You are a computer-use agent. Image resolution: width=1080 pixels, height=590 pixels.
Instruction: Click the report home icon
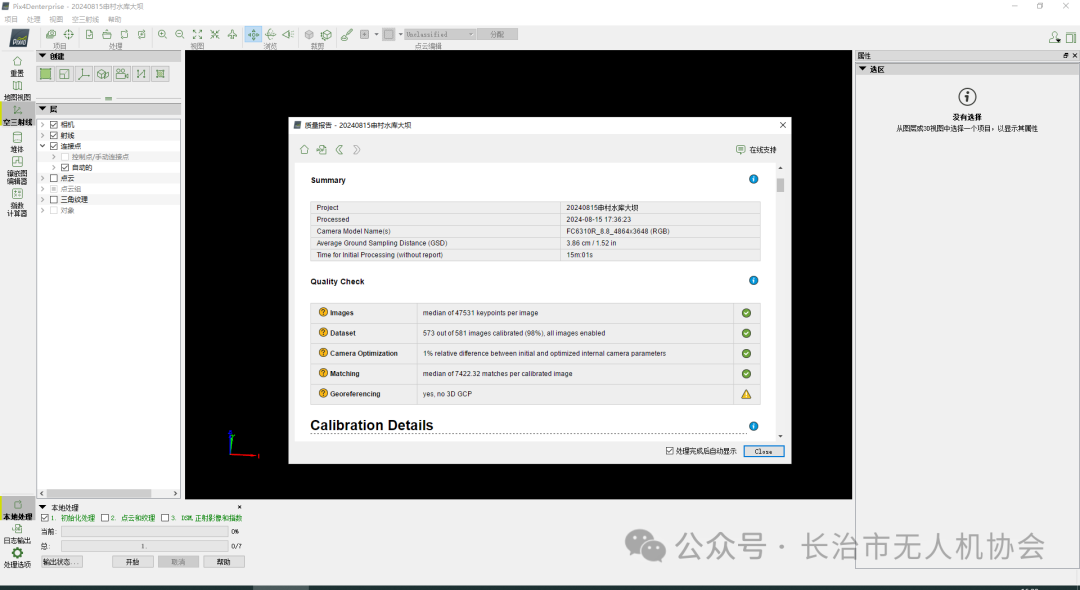(304, 149)
